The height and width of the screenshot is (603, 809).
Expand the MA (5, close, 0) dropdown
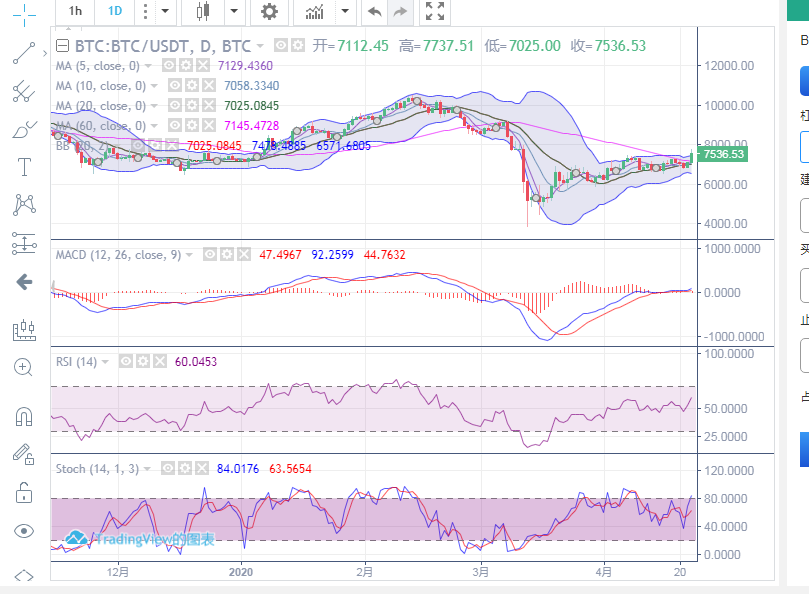(148, 66)
